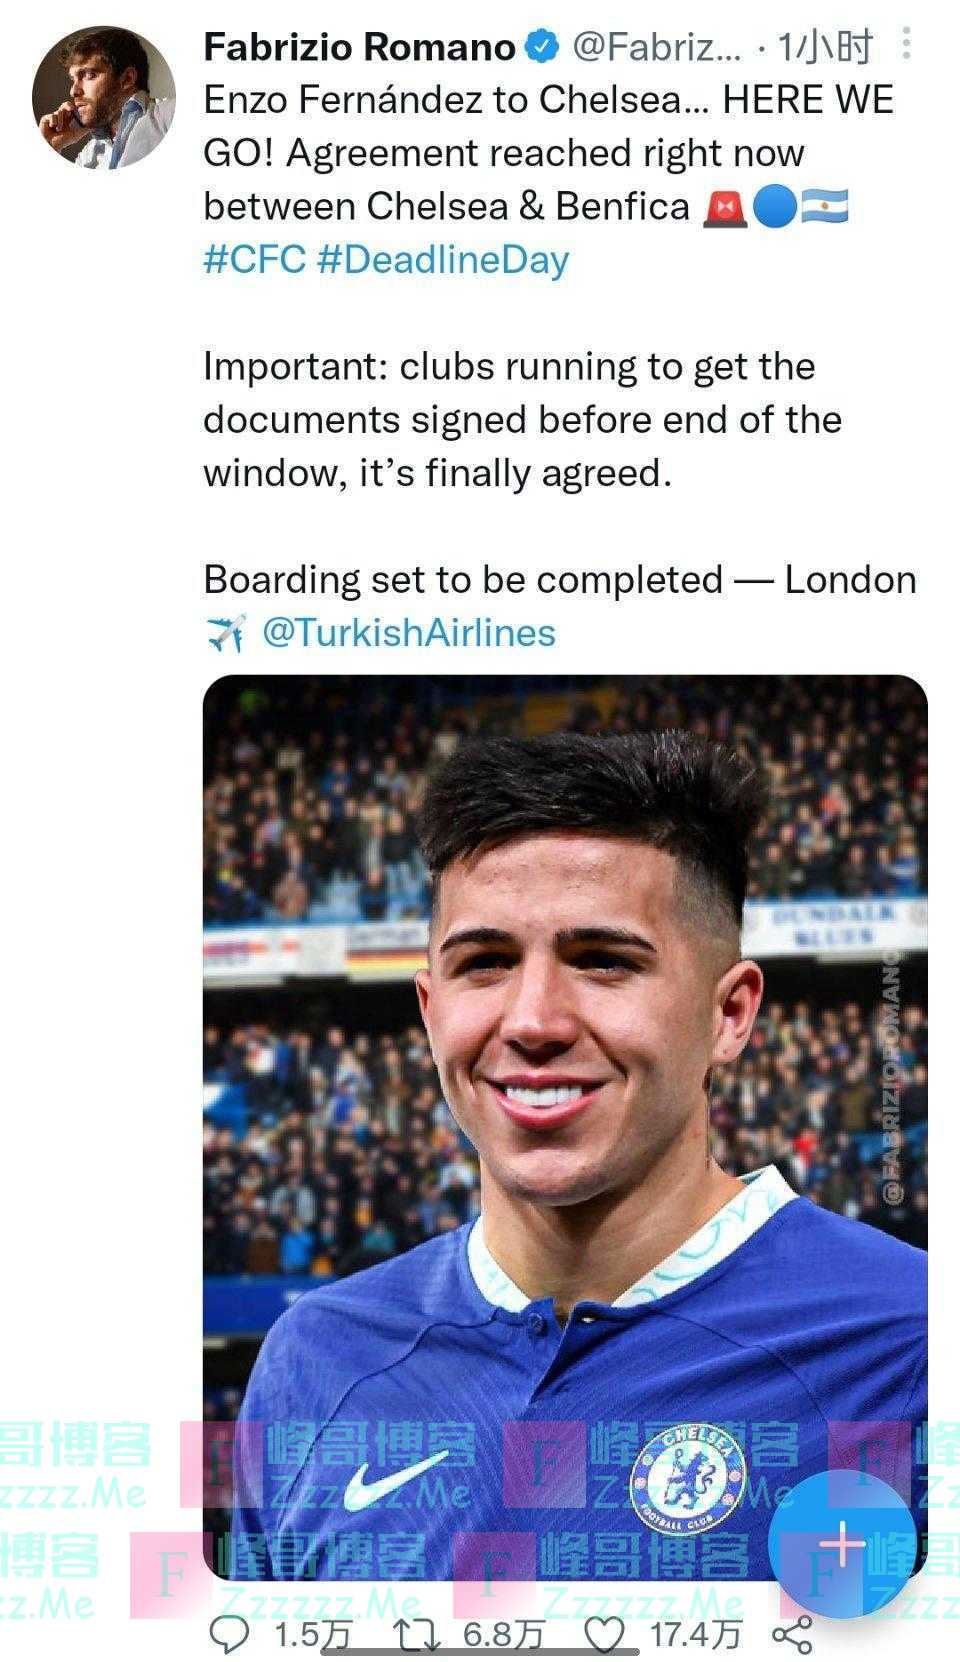
Task: Tap the 1.5万 reply count
Action: [312, 1635]
